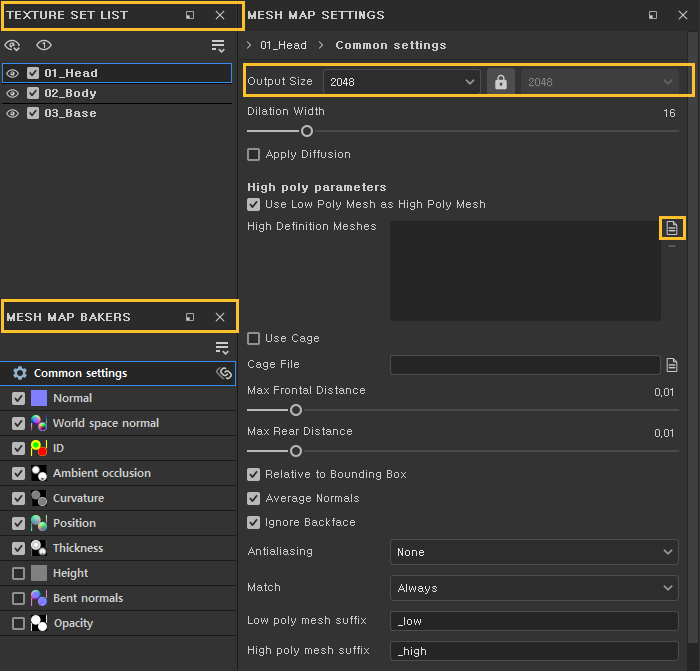Image resolution: width=700 pixels, height=671 pixels.
Task: Enable the Apply Diffusion checkbox
Action: coord(254,155)
